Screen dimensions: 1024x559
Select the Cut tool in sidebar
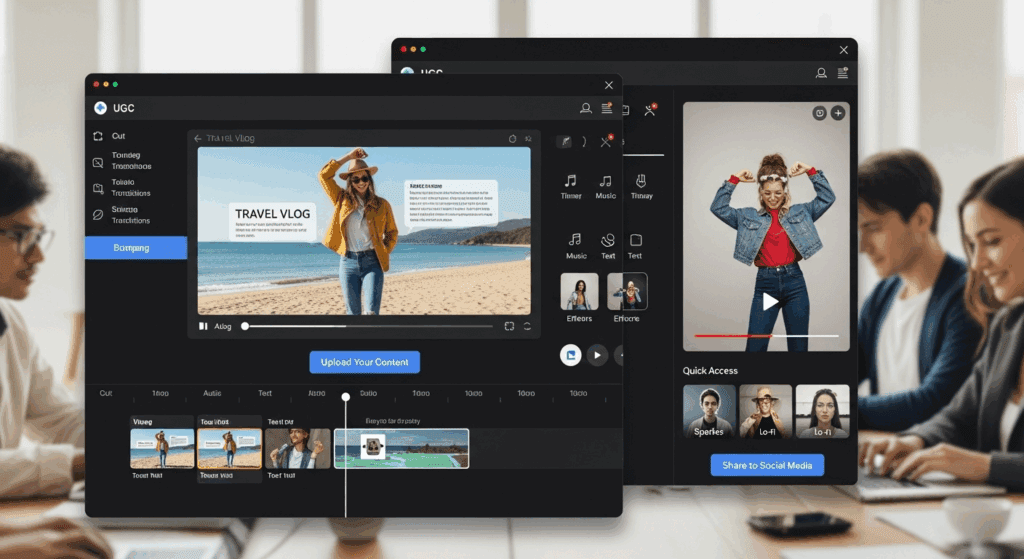109,136
